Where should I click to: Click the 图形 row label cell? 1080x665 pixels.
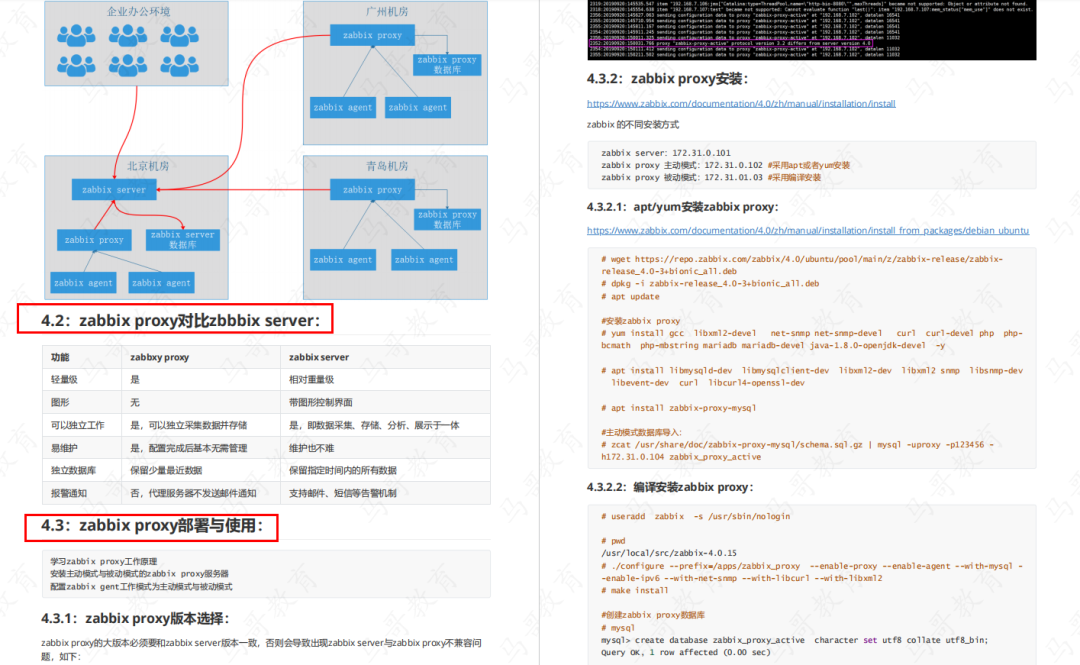click(82, 402)
